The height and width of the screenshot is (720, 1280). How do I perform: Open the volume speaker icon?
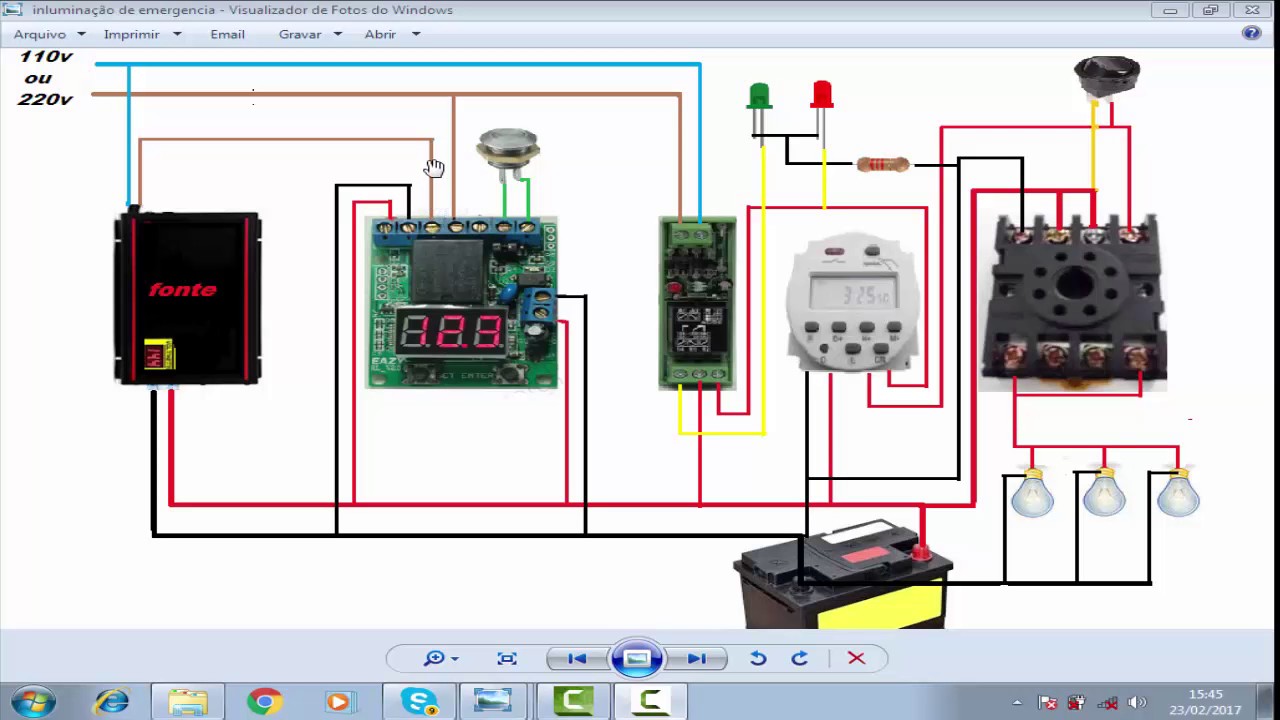(1136, 703)
